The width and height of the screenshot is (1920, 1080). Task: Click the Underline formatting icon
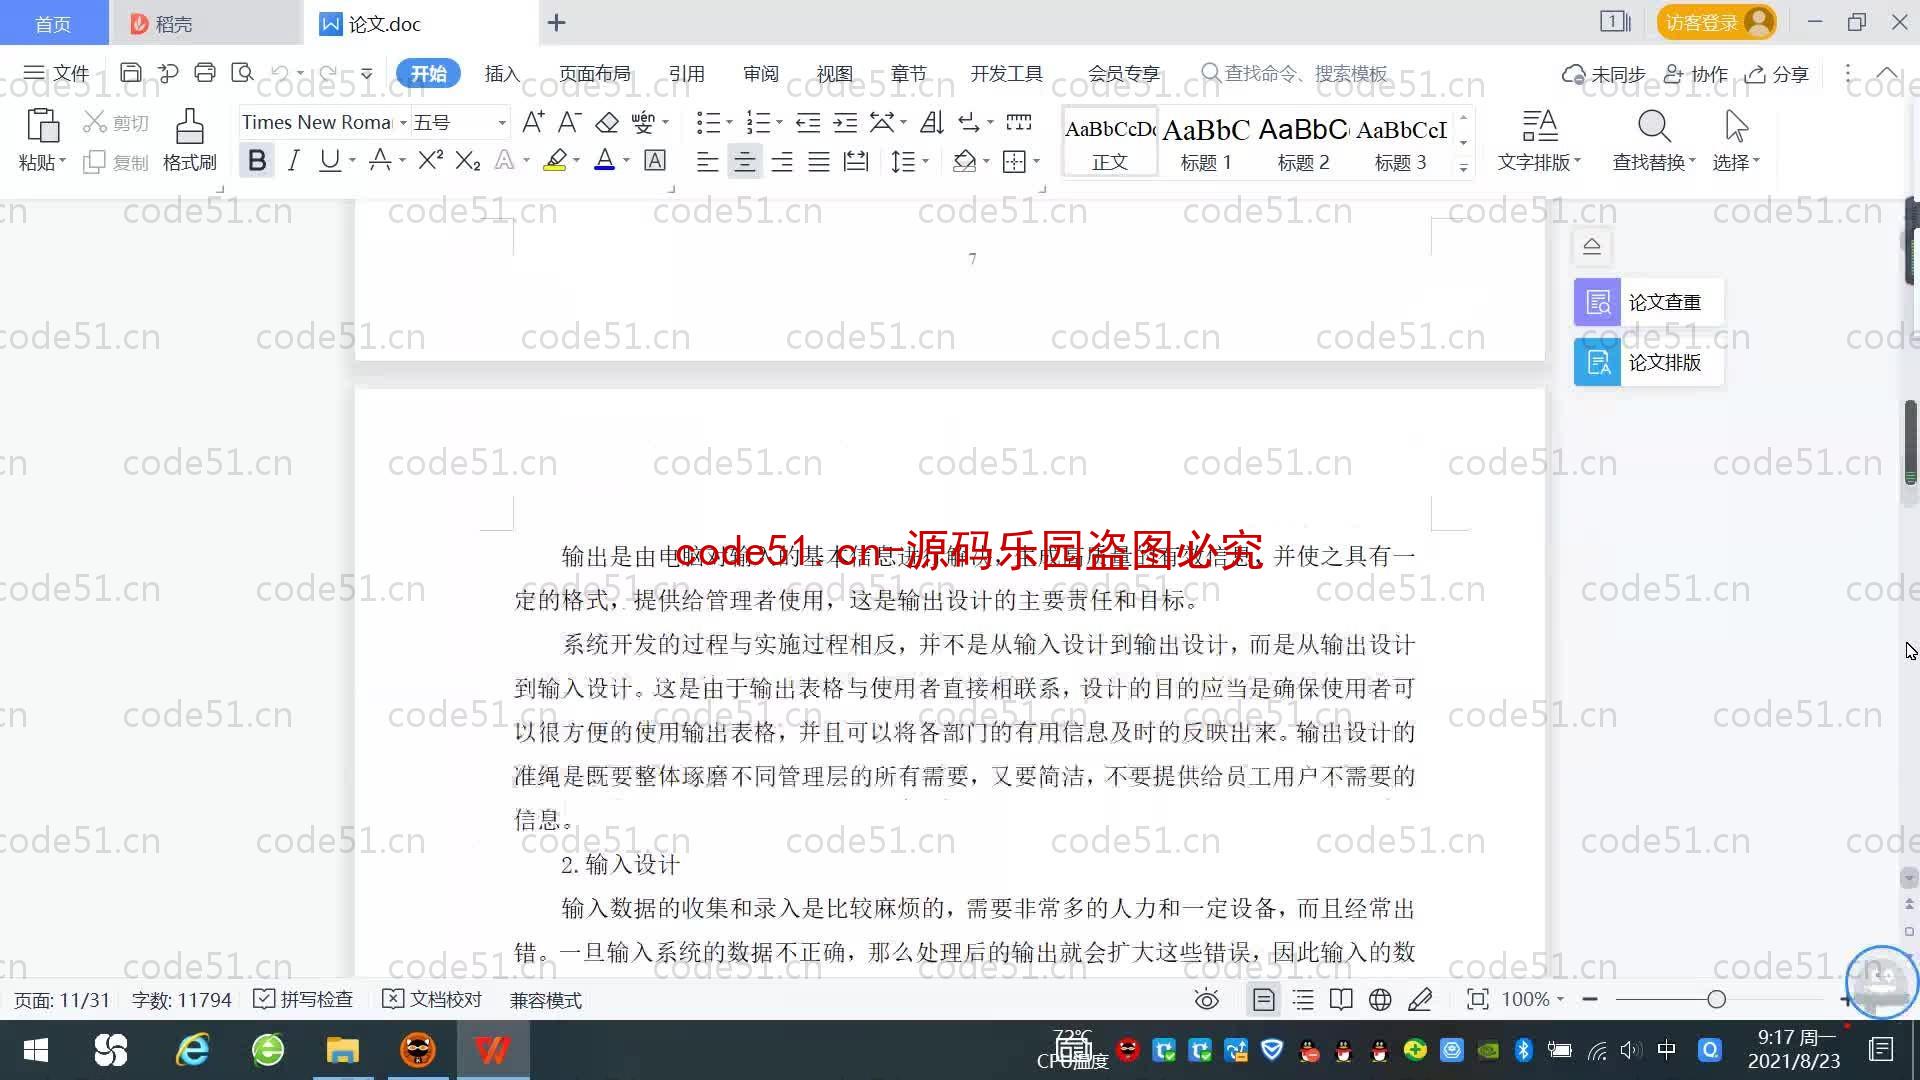tap(330, 161)
